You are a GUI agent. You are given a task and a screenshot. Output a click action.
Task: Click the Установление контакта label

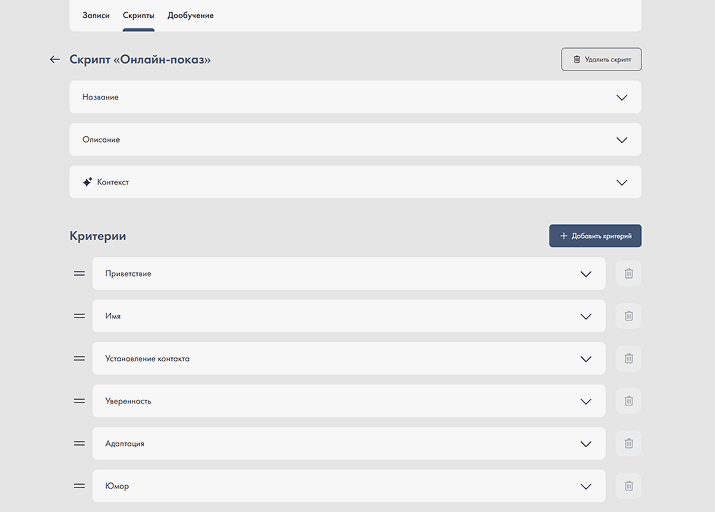coord(147,358)
